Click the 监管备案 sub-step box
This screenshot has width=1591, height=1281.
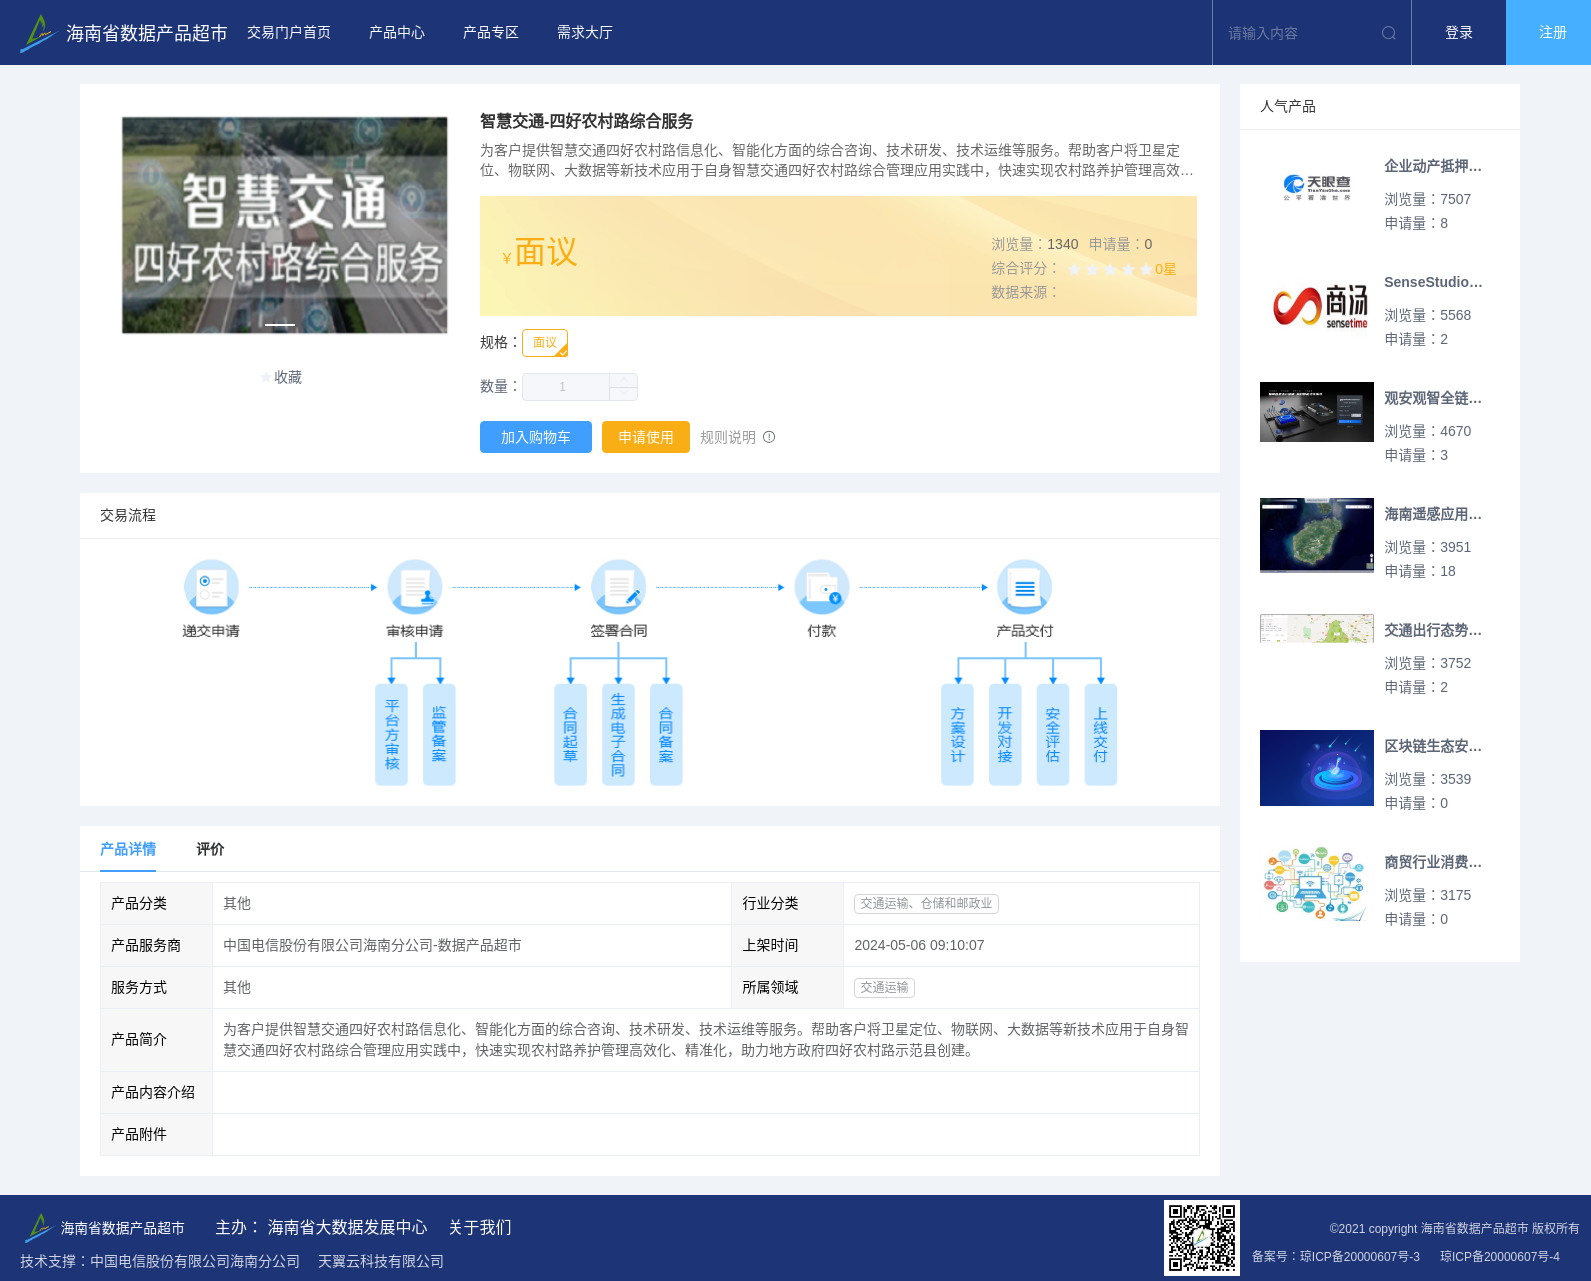tap(439, 734)
